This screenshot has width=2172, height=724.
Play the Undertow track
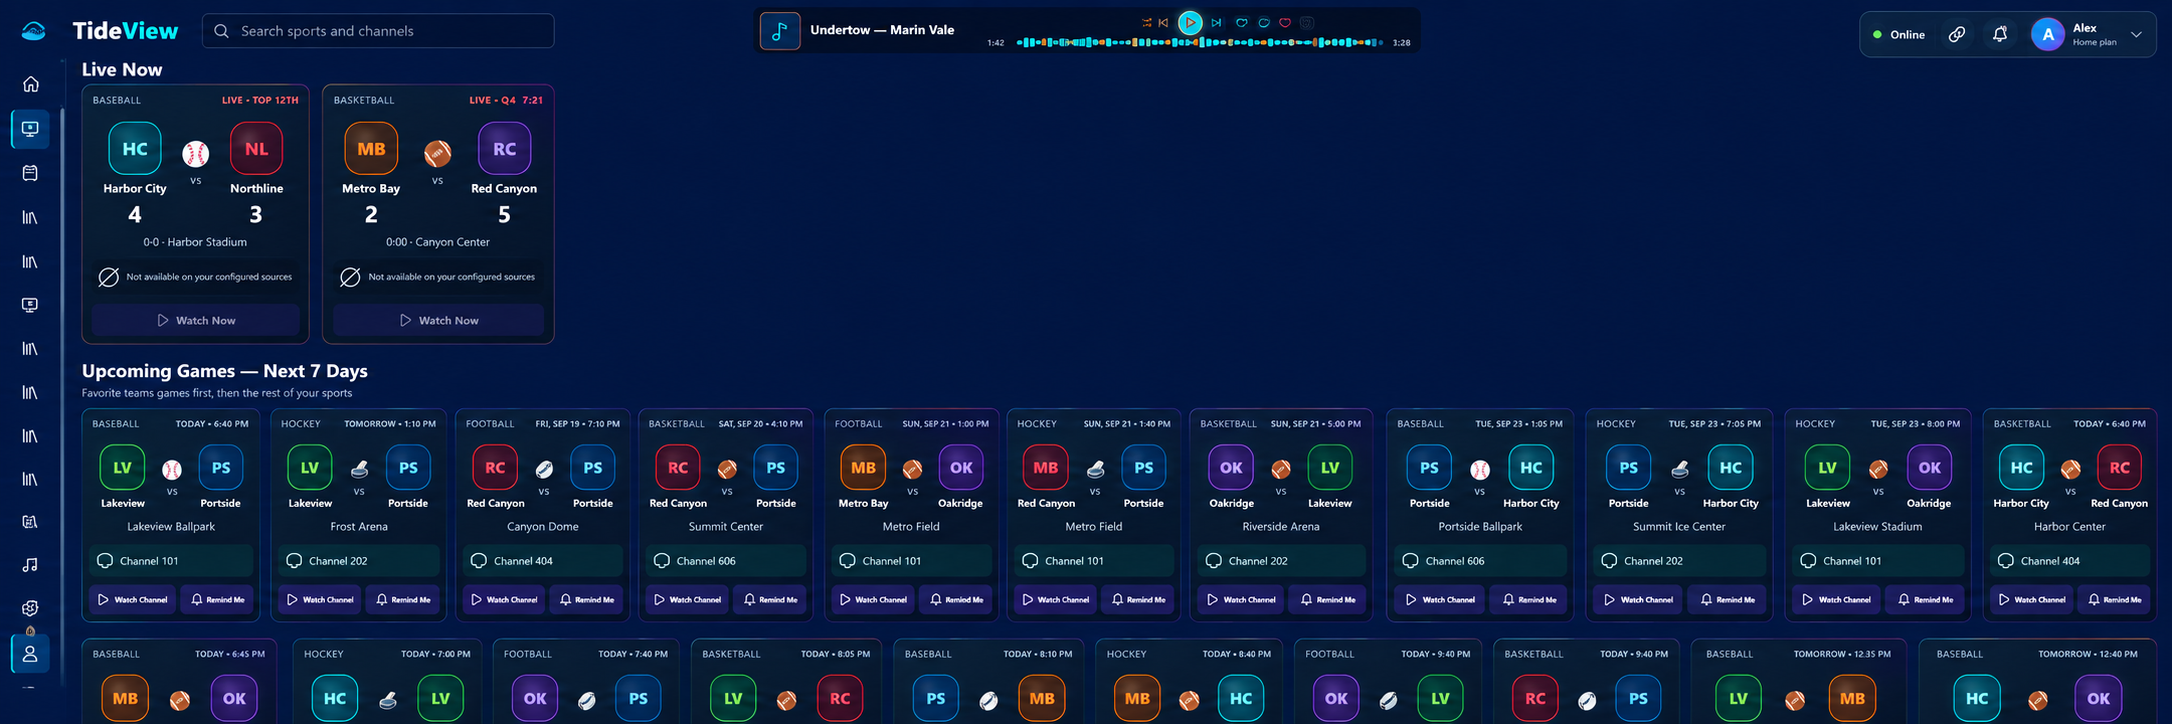1190,22
